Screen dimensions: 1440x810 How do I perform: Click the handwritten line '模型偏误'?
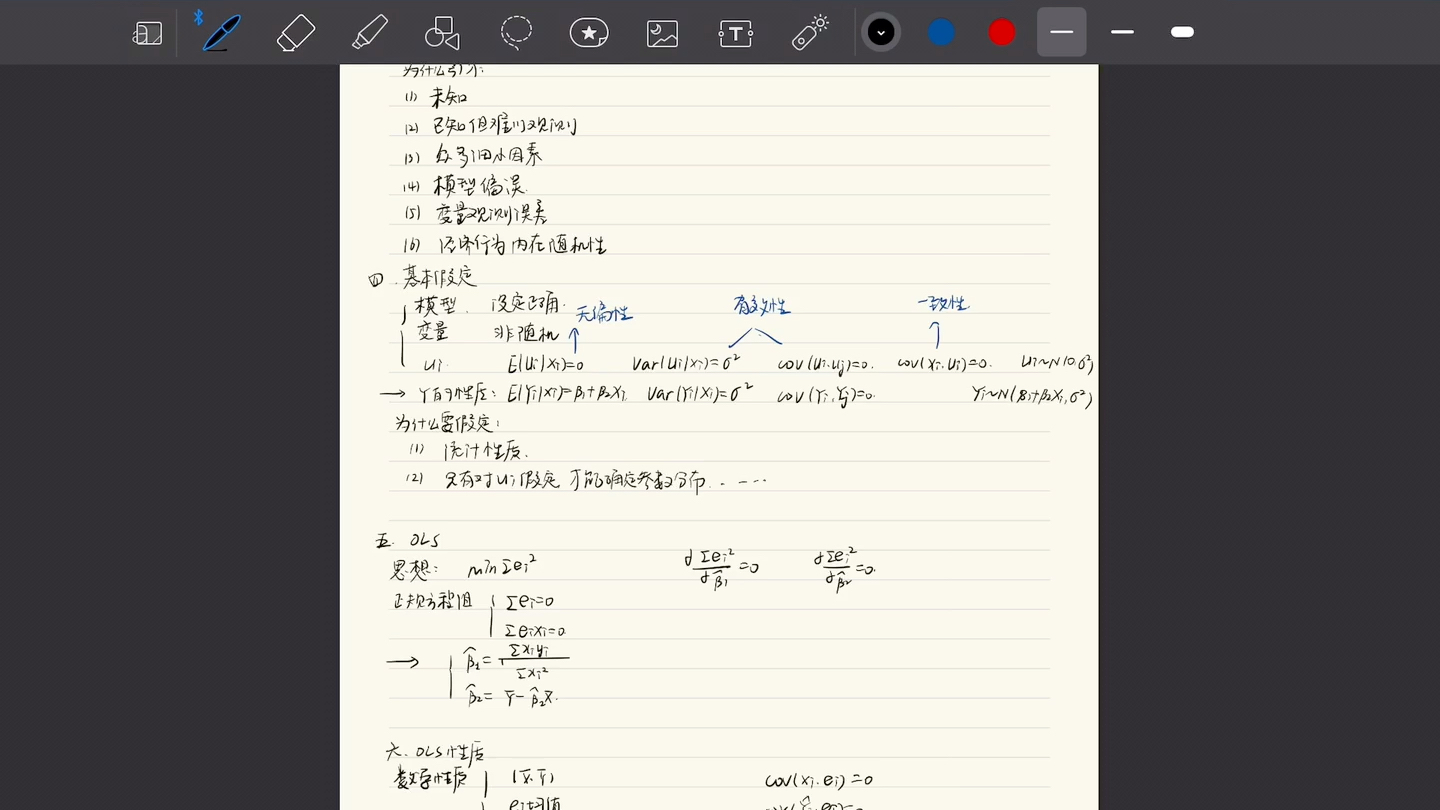tap(479, 185)
